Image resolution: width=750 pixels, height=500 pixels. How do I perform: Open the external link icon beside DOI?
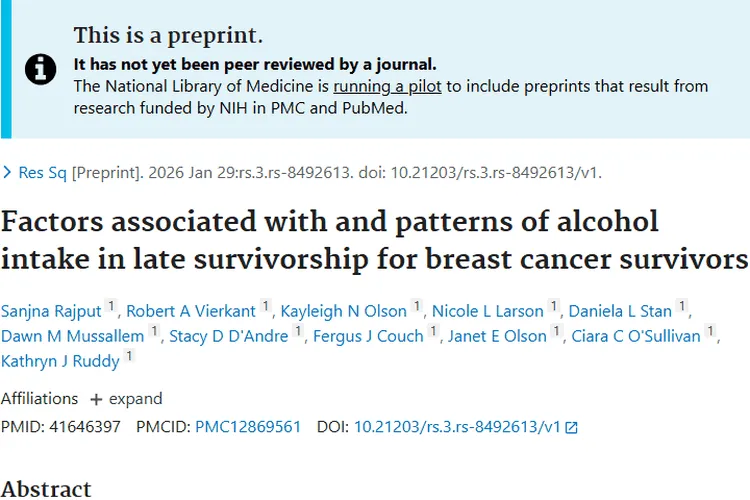point(571,427)
